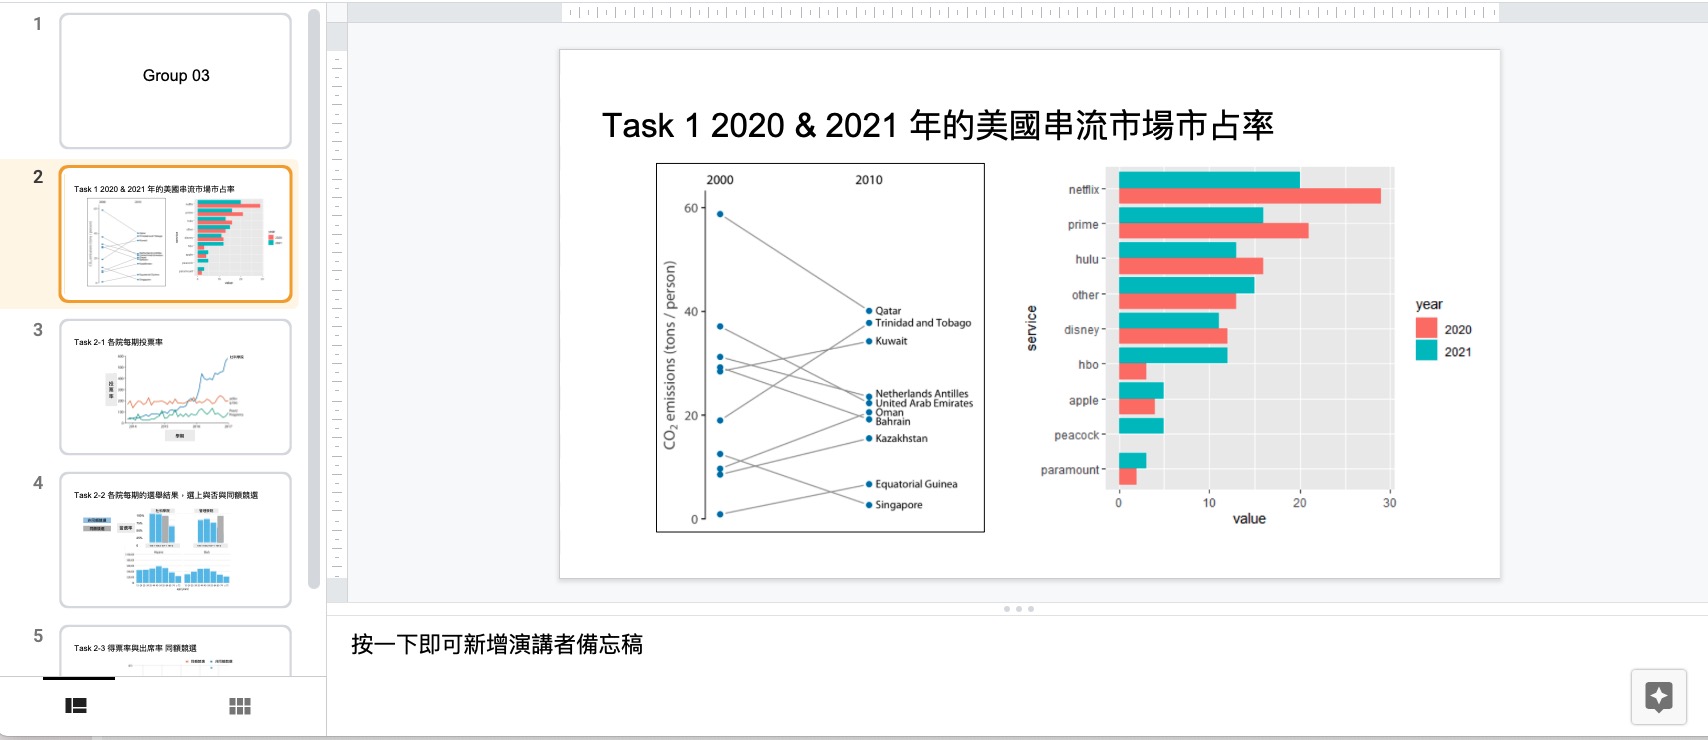
Task: Click the '2000' column header in slope chart
Action: tap(720, 180)
